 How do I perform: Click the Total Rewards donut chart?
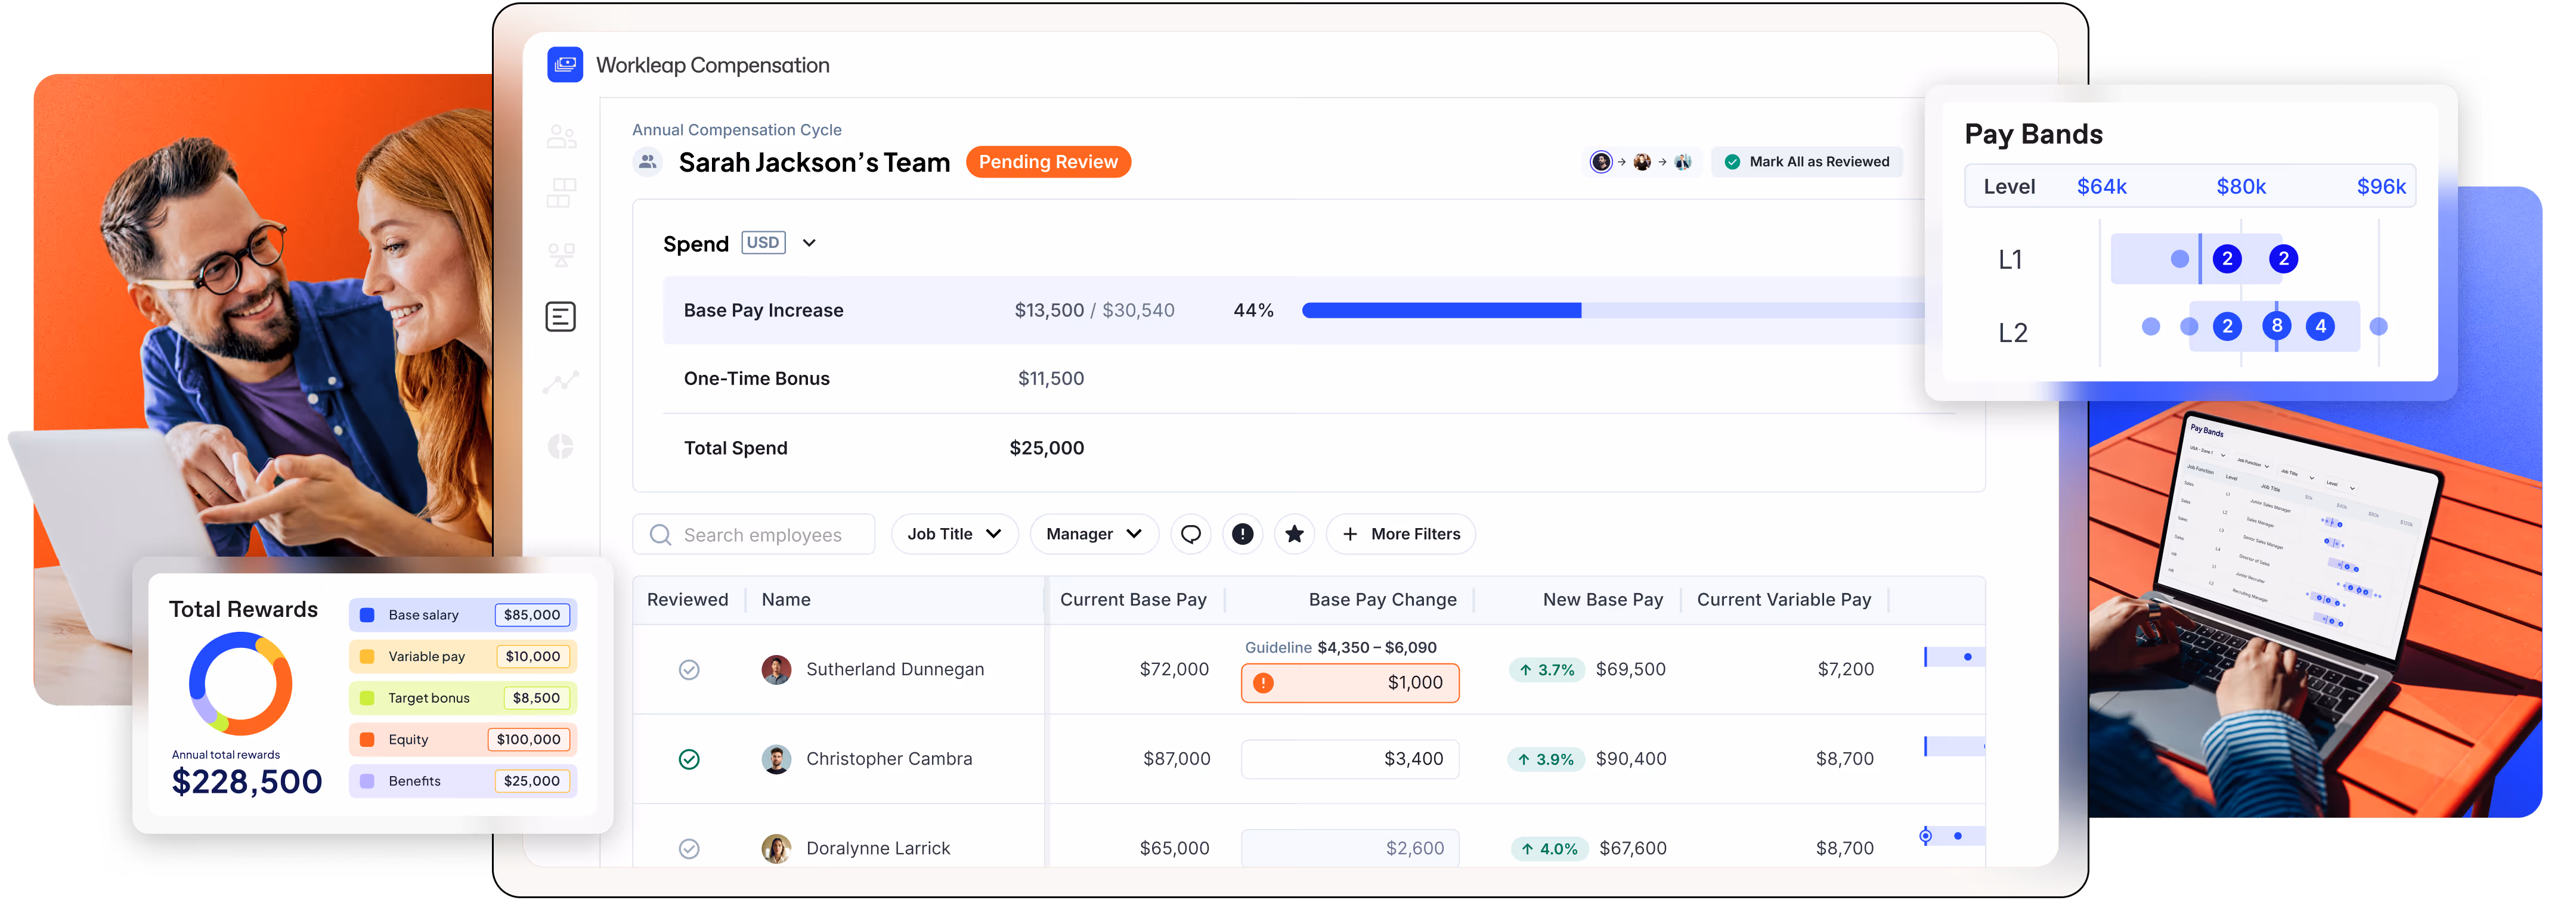(241, 684)
